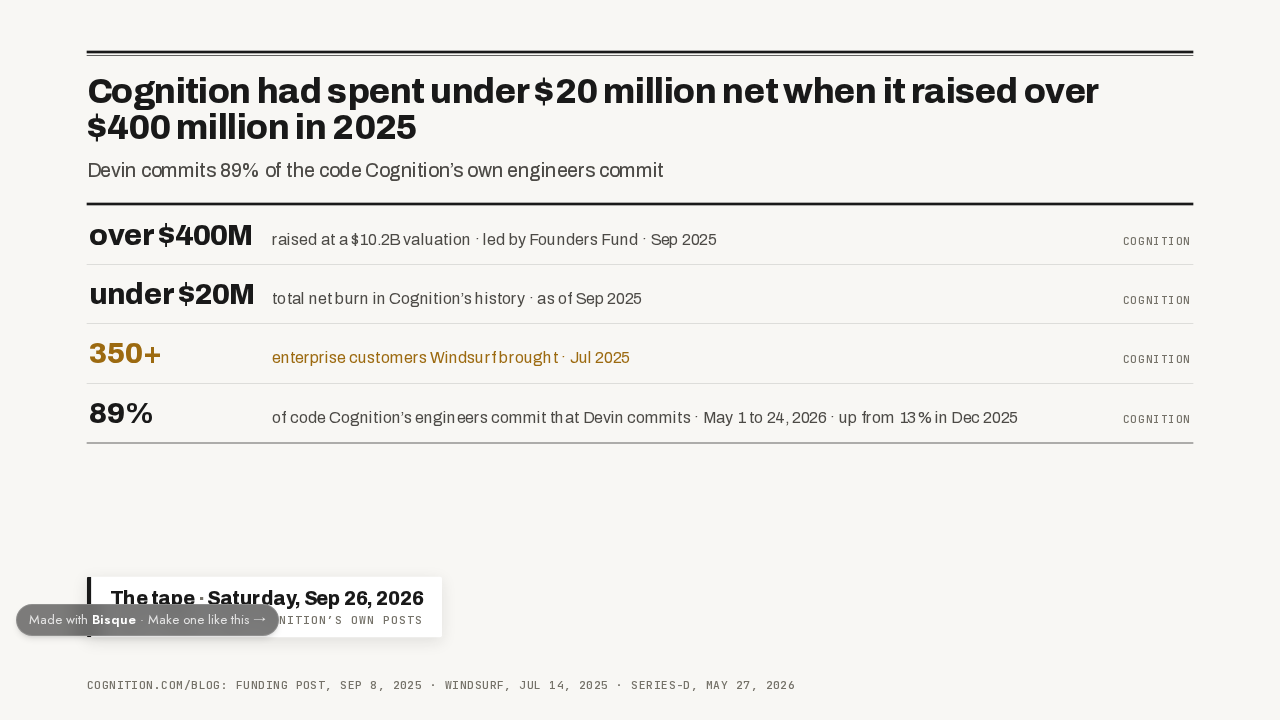Select the 'over $400M' figure
This screenshot has width=1280, height=720.
tap(171, 236)
